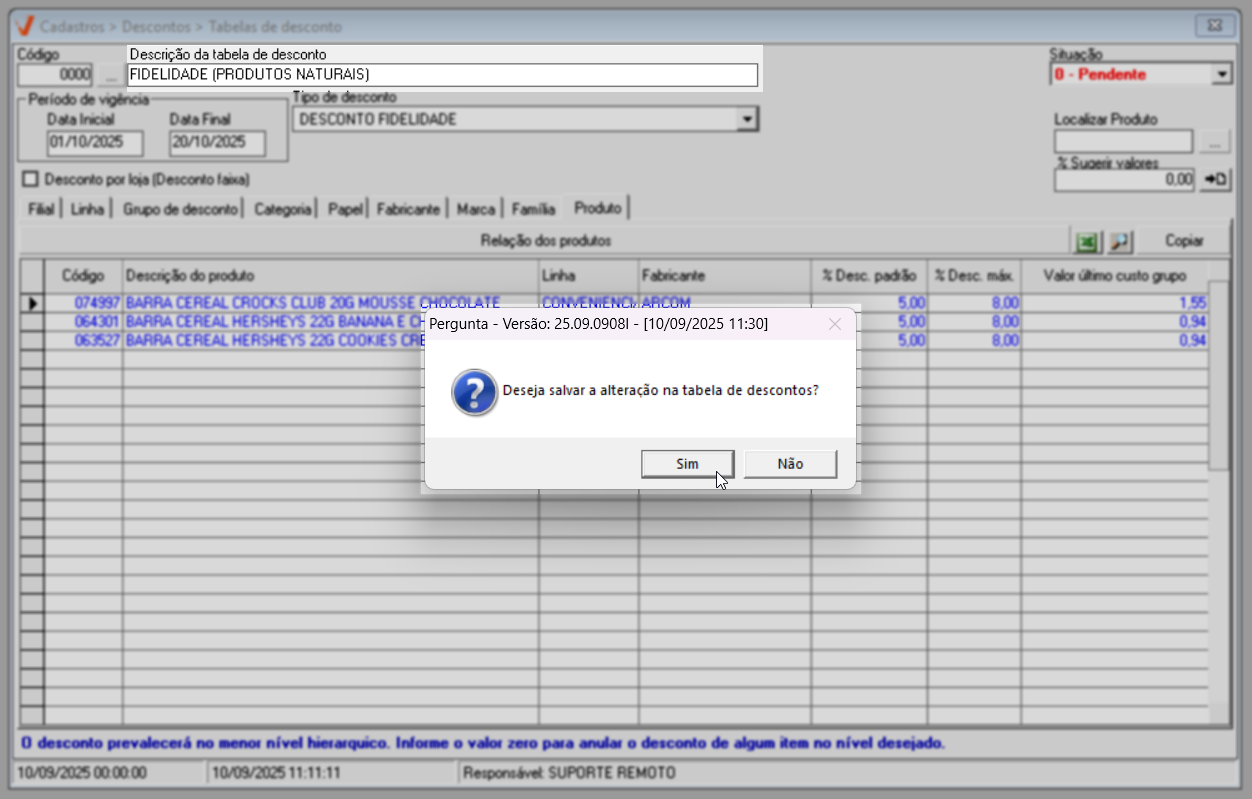The width and height of the screenshot is (1252, 799).
Task: Click the app logo in title bar
Action: click(x=27, y=26)
